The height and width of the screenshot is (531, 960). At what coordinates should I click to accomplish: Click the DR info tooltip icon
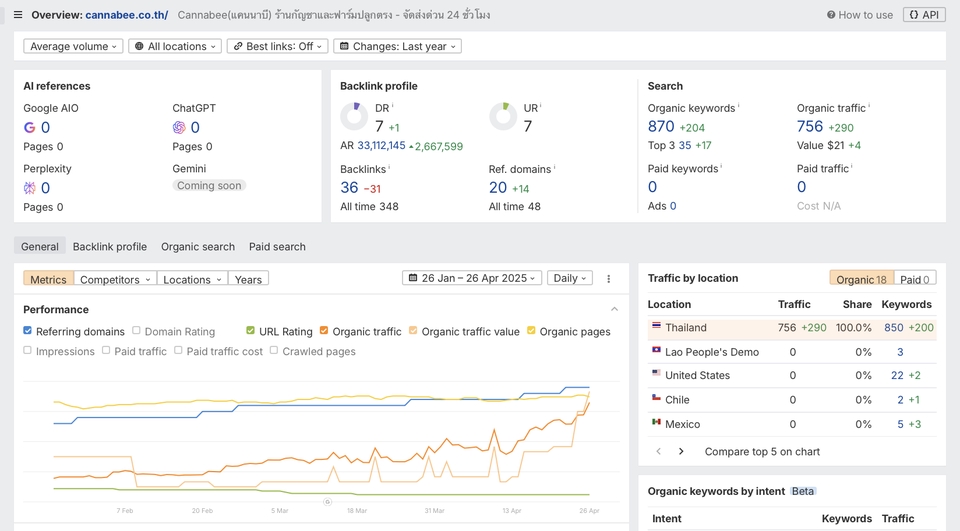click(392, 105)
